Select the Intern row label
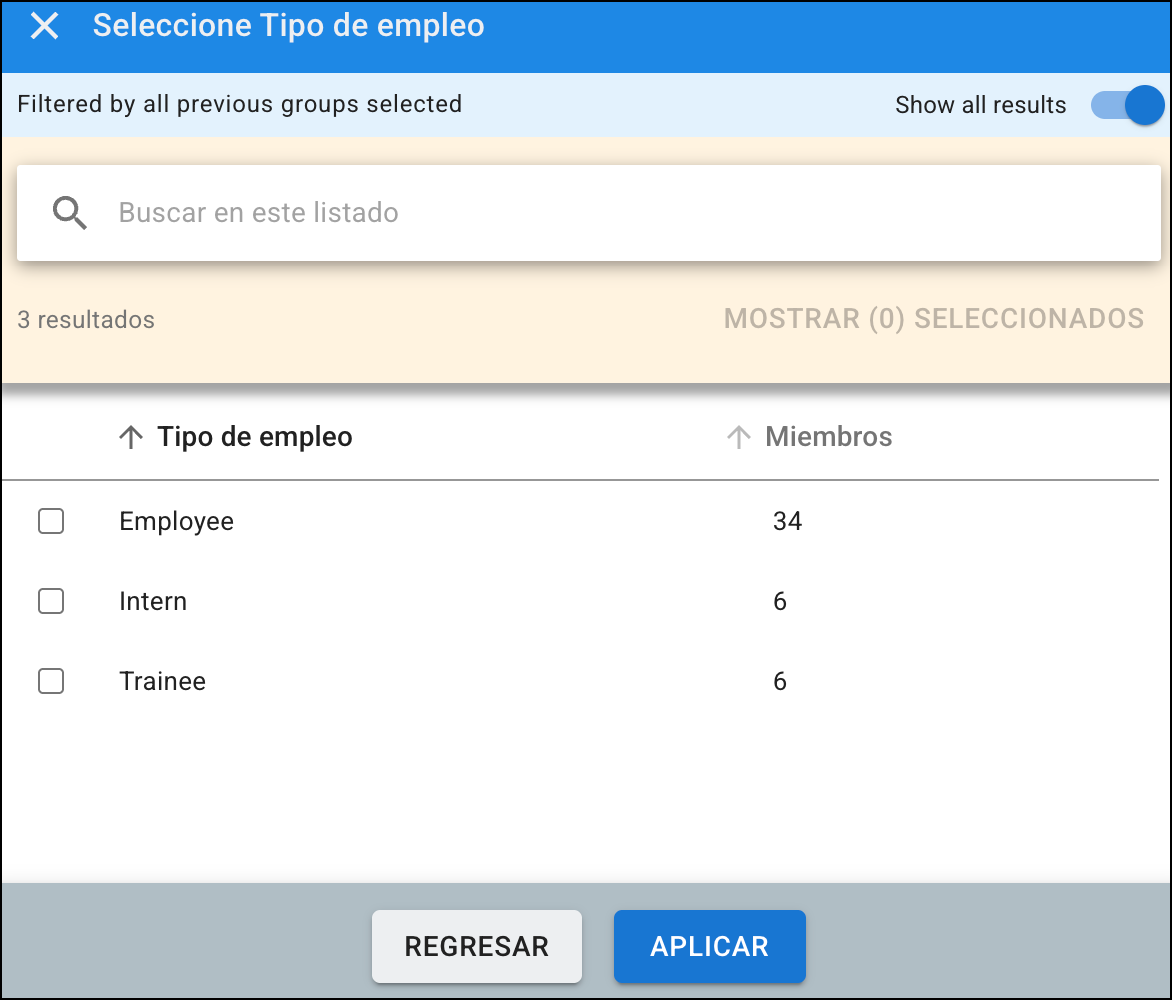This screenshot has height=1000, width=1172. tap(153, 601)
